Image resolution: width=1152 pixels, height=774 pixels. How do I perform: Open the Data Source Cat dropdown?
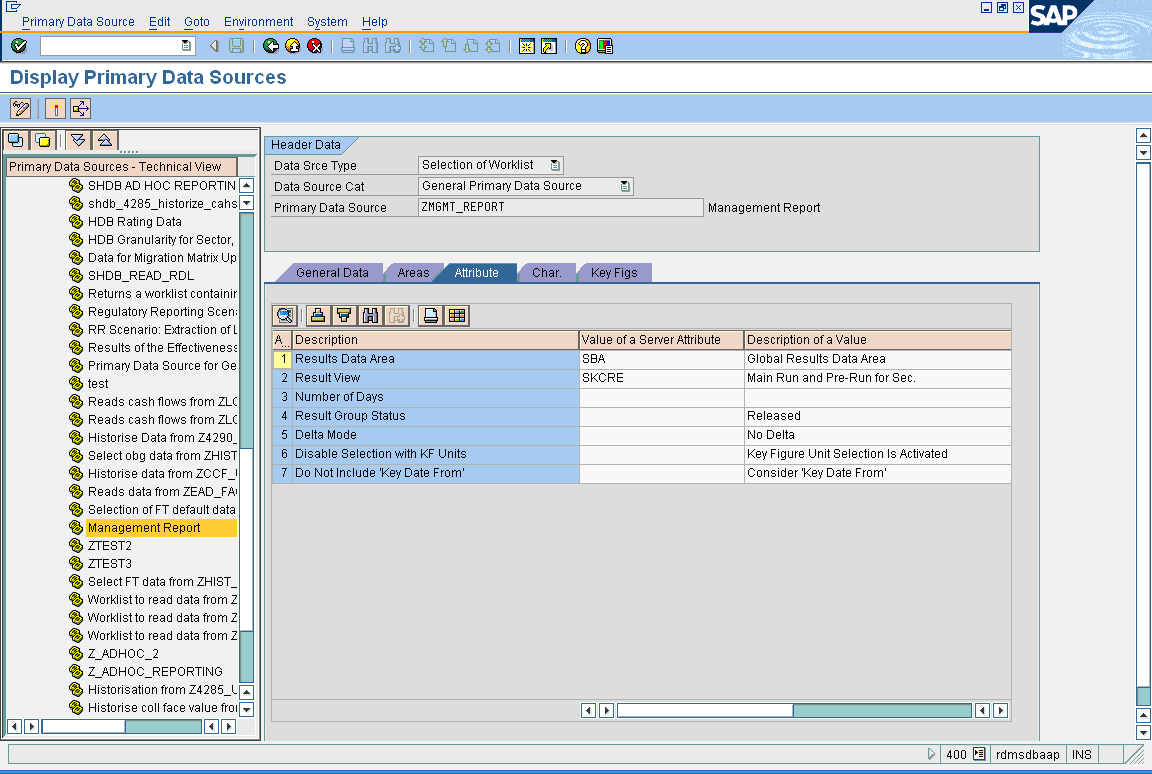pyautogui.click(x=624, y=186)
